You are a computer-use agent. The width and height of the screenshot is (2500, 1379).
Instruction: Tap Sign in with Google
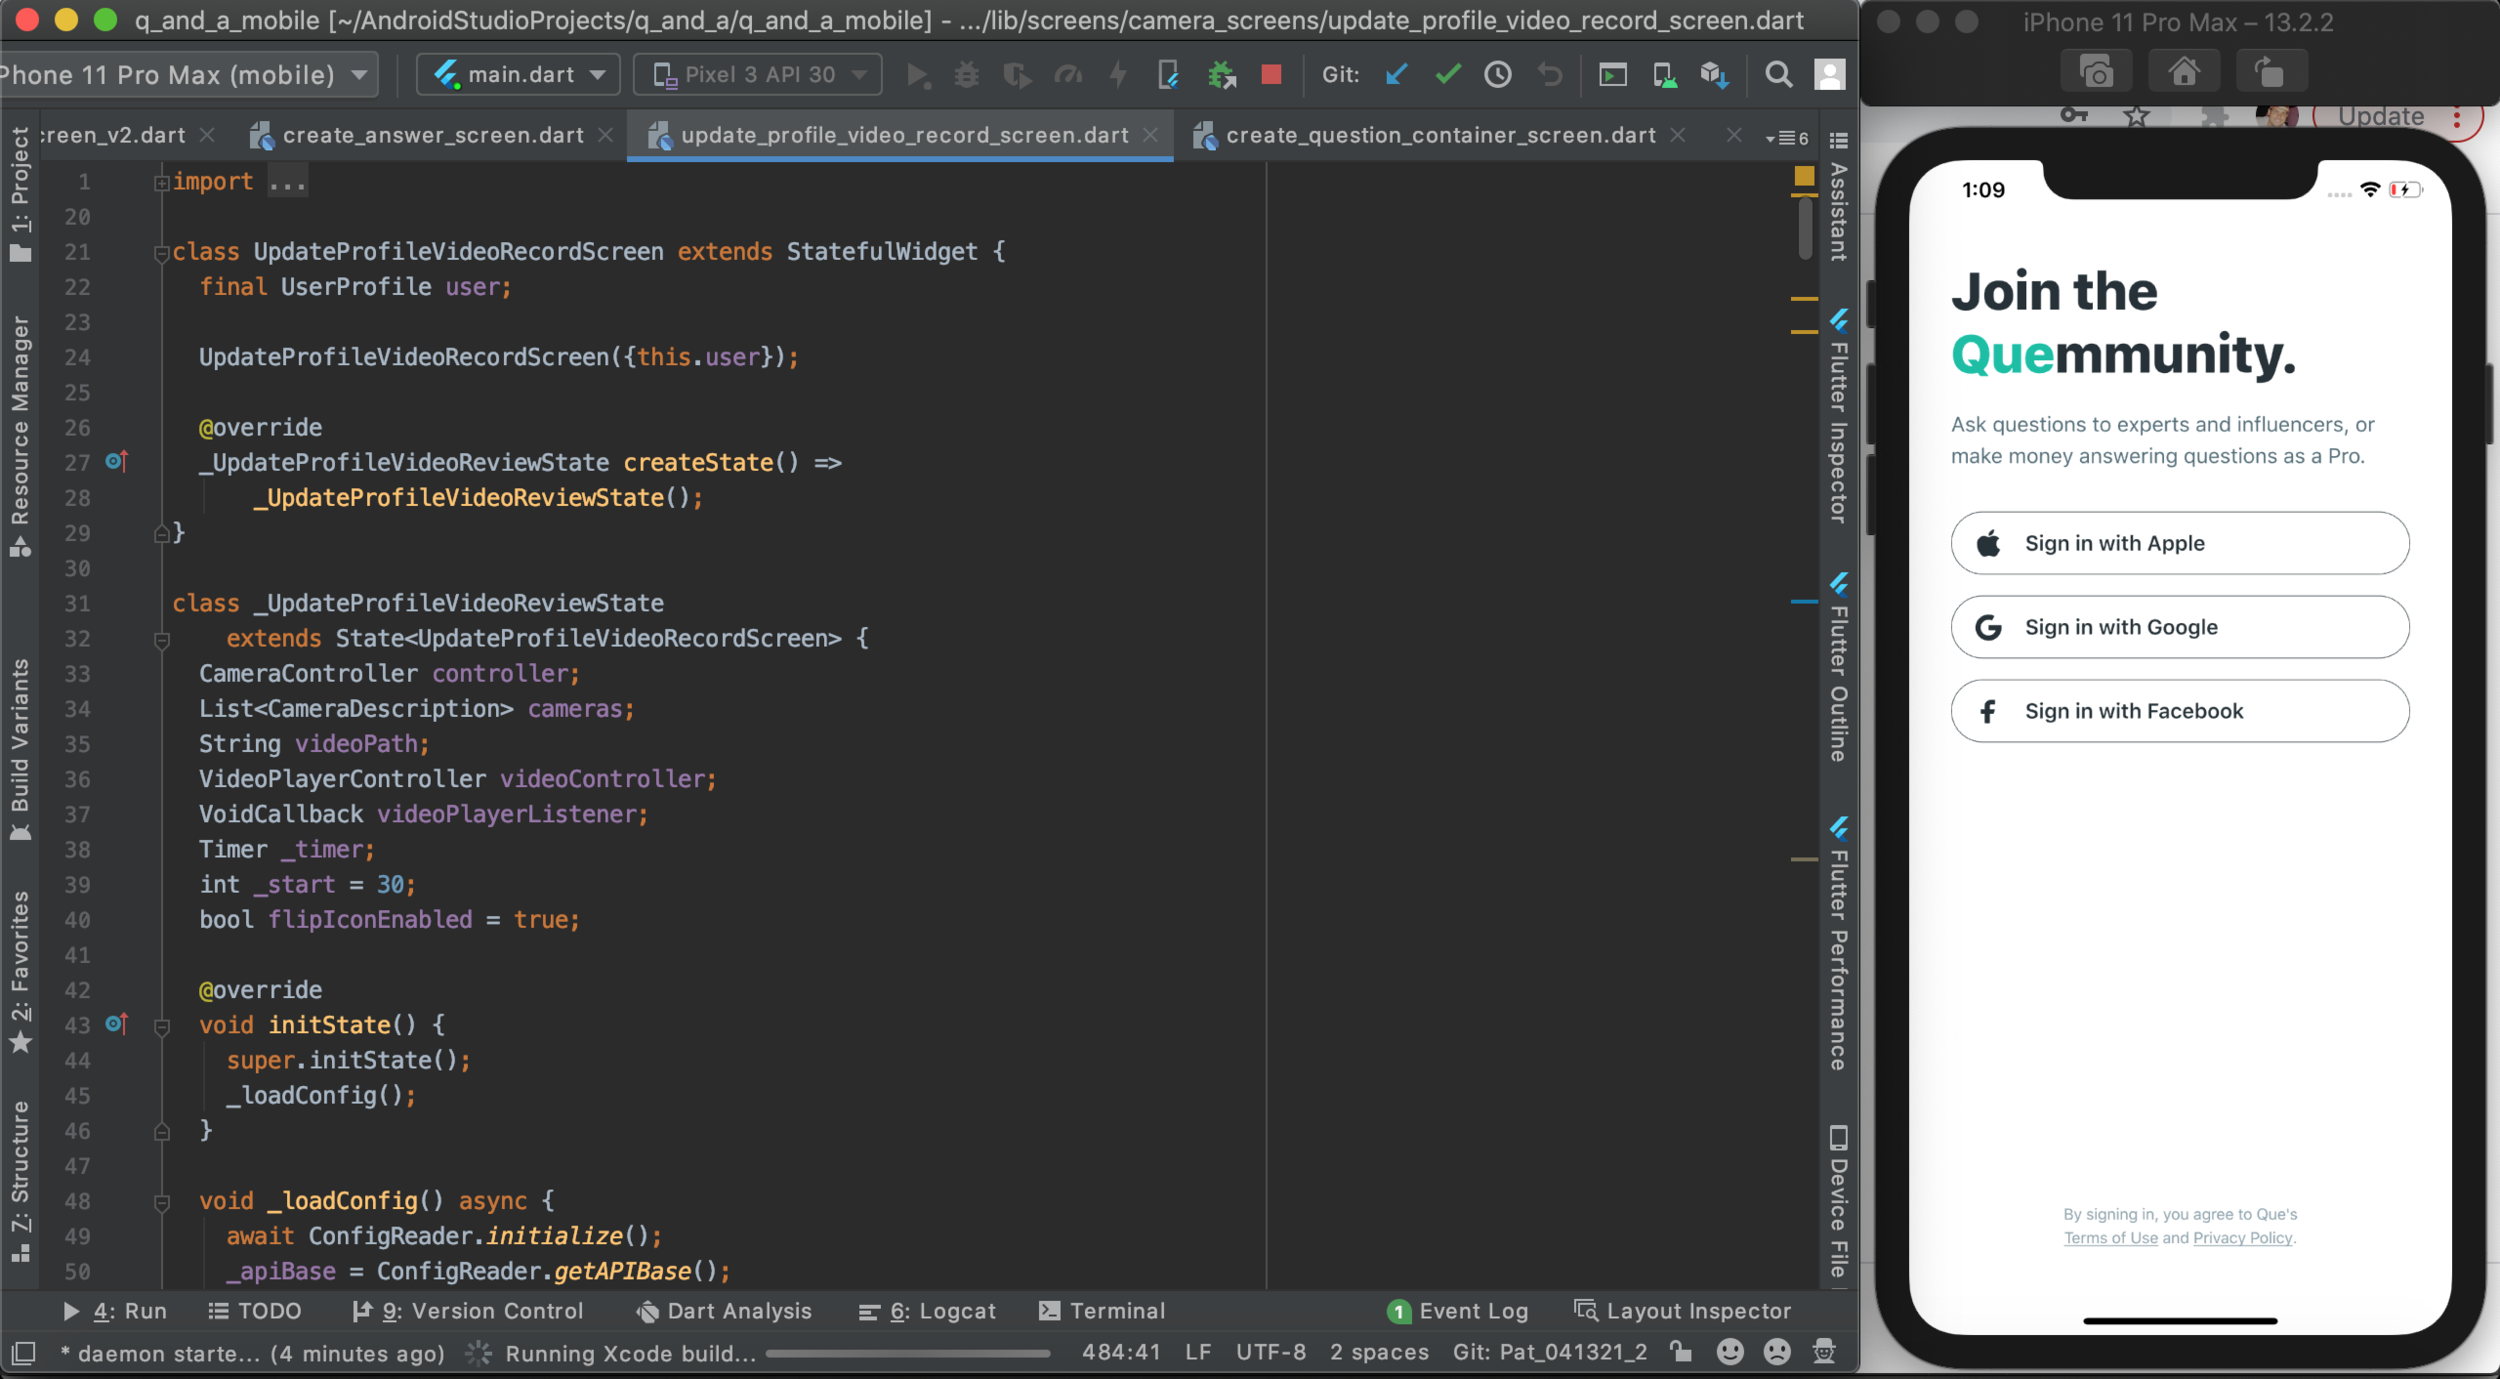click(2180, 627)
